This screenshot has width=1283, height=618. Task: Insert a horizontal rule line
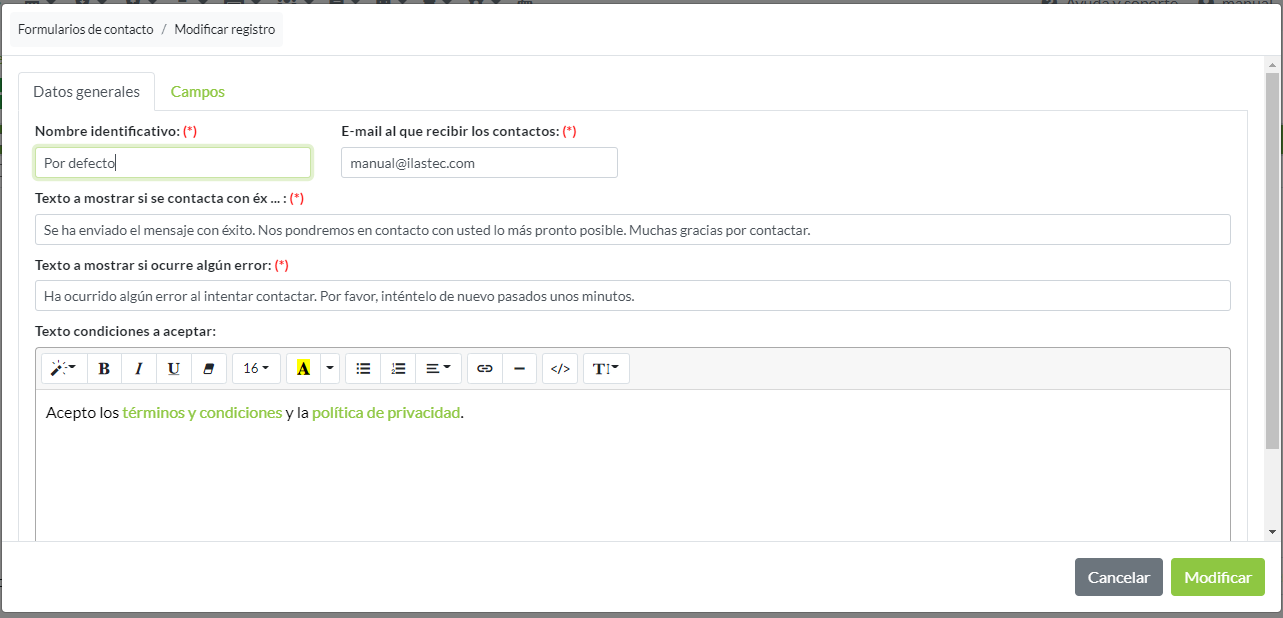[519, 369]
